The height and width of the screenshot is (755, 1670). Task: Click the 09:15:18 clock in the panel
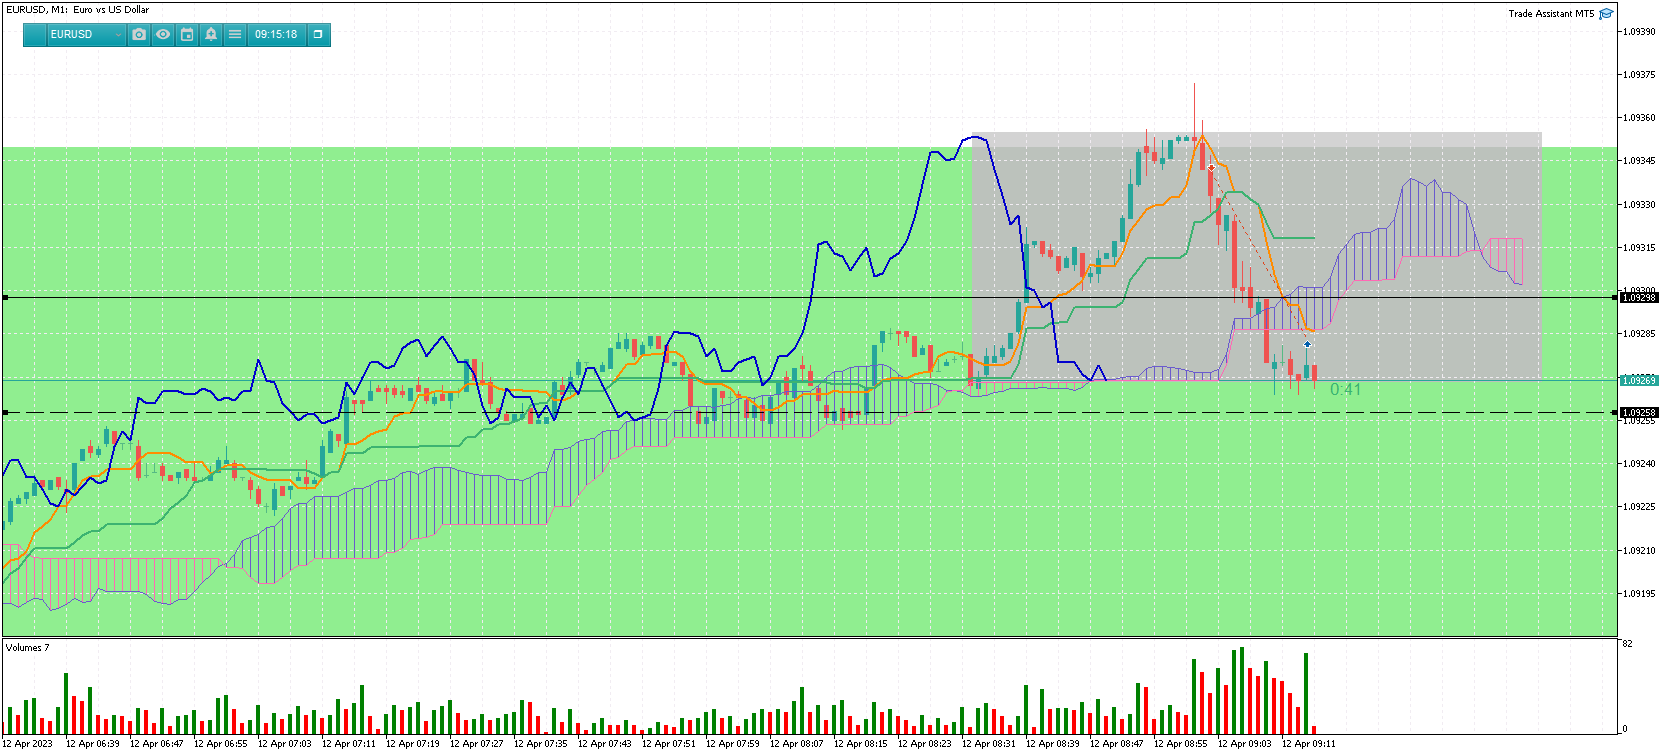pos(276,34)
